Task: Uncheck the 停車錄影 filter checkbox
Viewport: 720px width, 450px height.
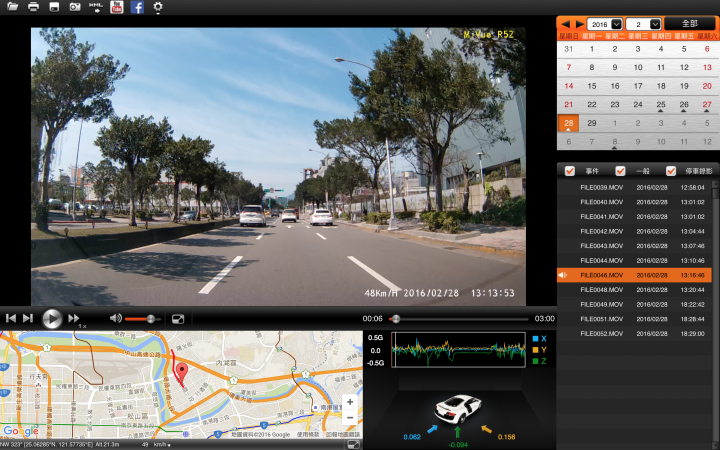Action: pyautogui.click(x=671, y=171)
